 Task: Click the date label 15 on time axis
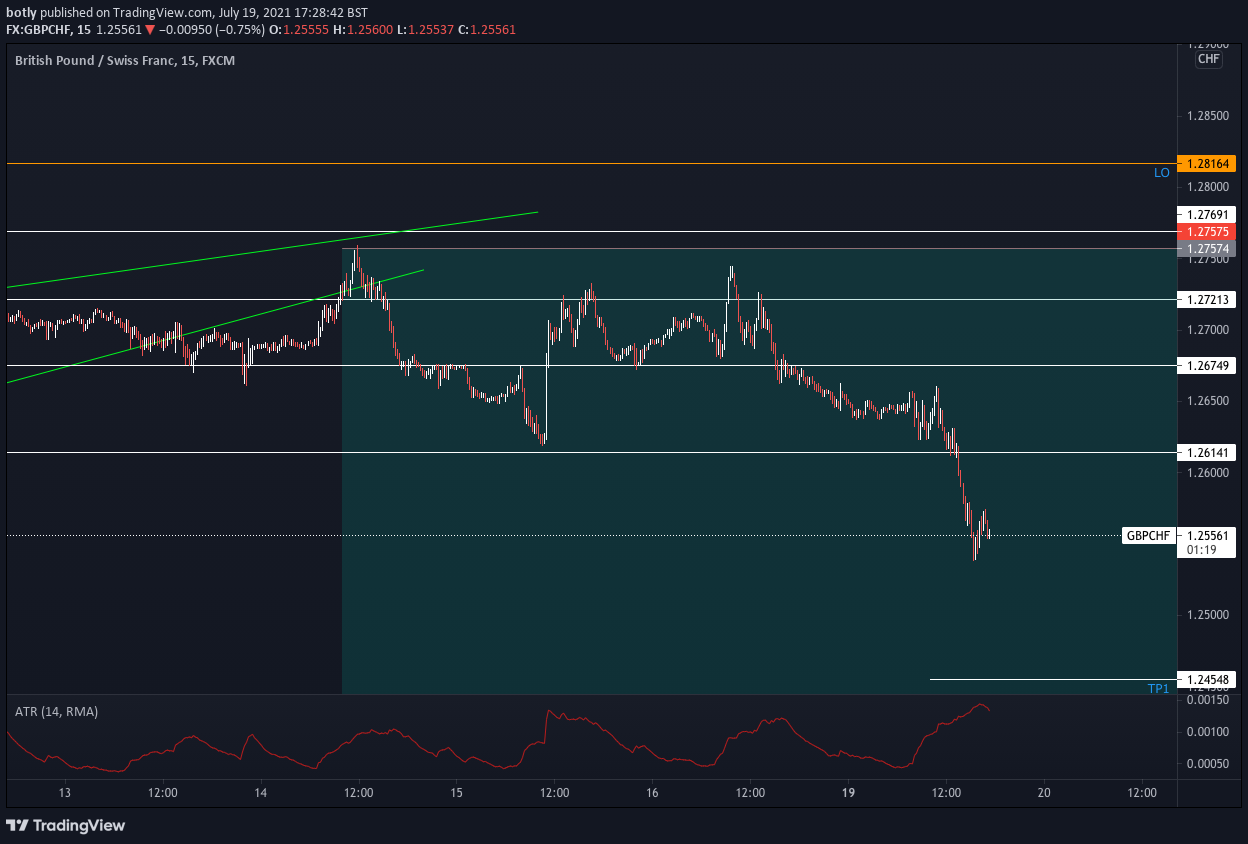point(456,793)
